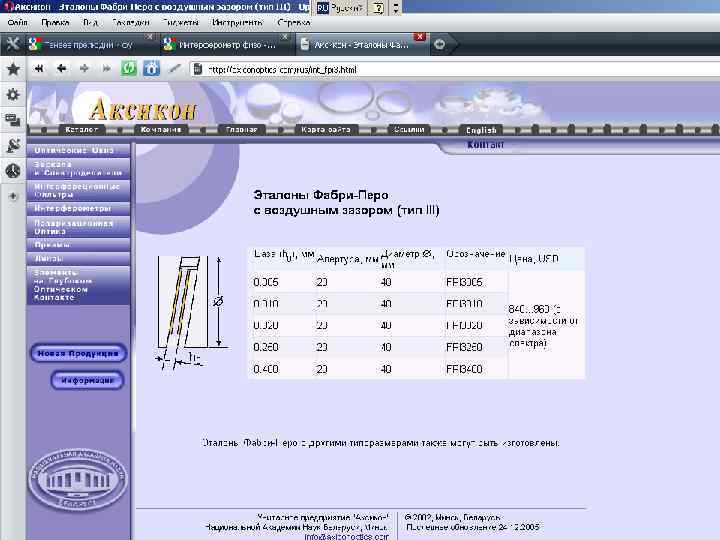This screenshot has height=540, width=720.
Task: Open the Правка menu
Action: coord(55,22)
